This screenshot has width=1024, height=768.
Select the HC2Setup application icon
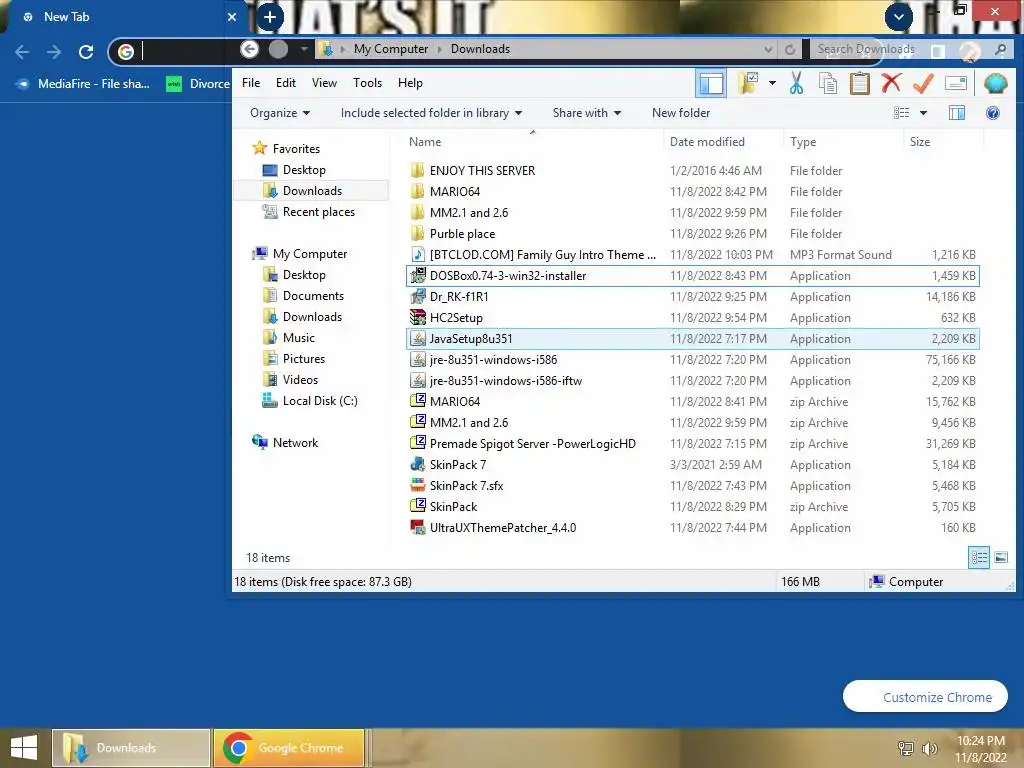pos(417,317)
